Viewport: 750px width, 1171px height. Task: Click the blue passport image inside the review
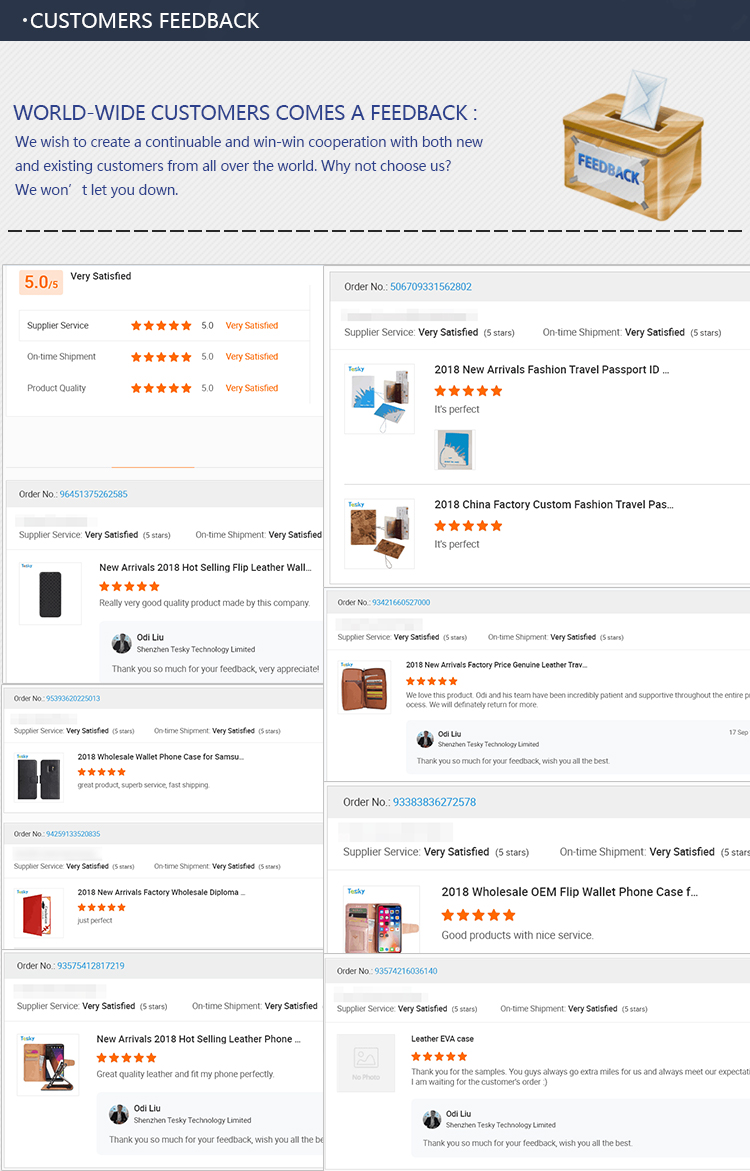(x=454, y=450)
